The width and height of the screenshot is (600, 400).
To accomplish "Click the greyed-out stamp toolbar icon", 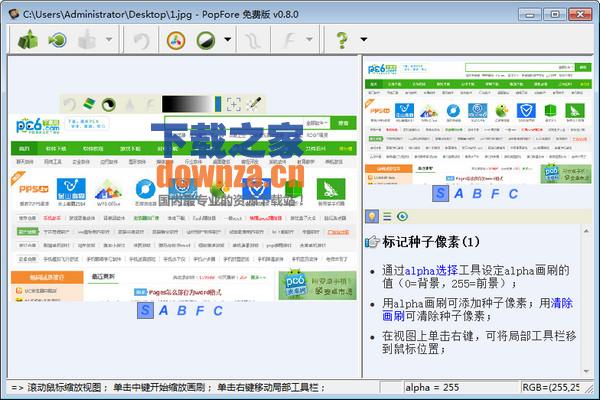I will pos(87,39).
